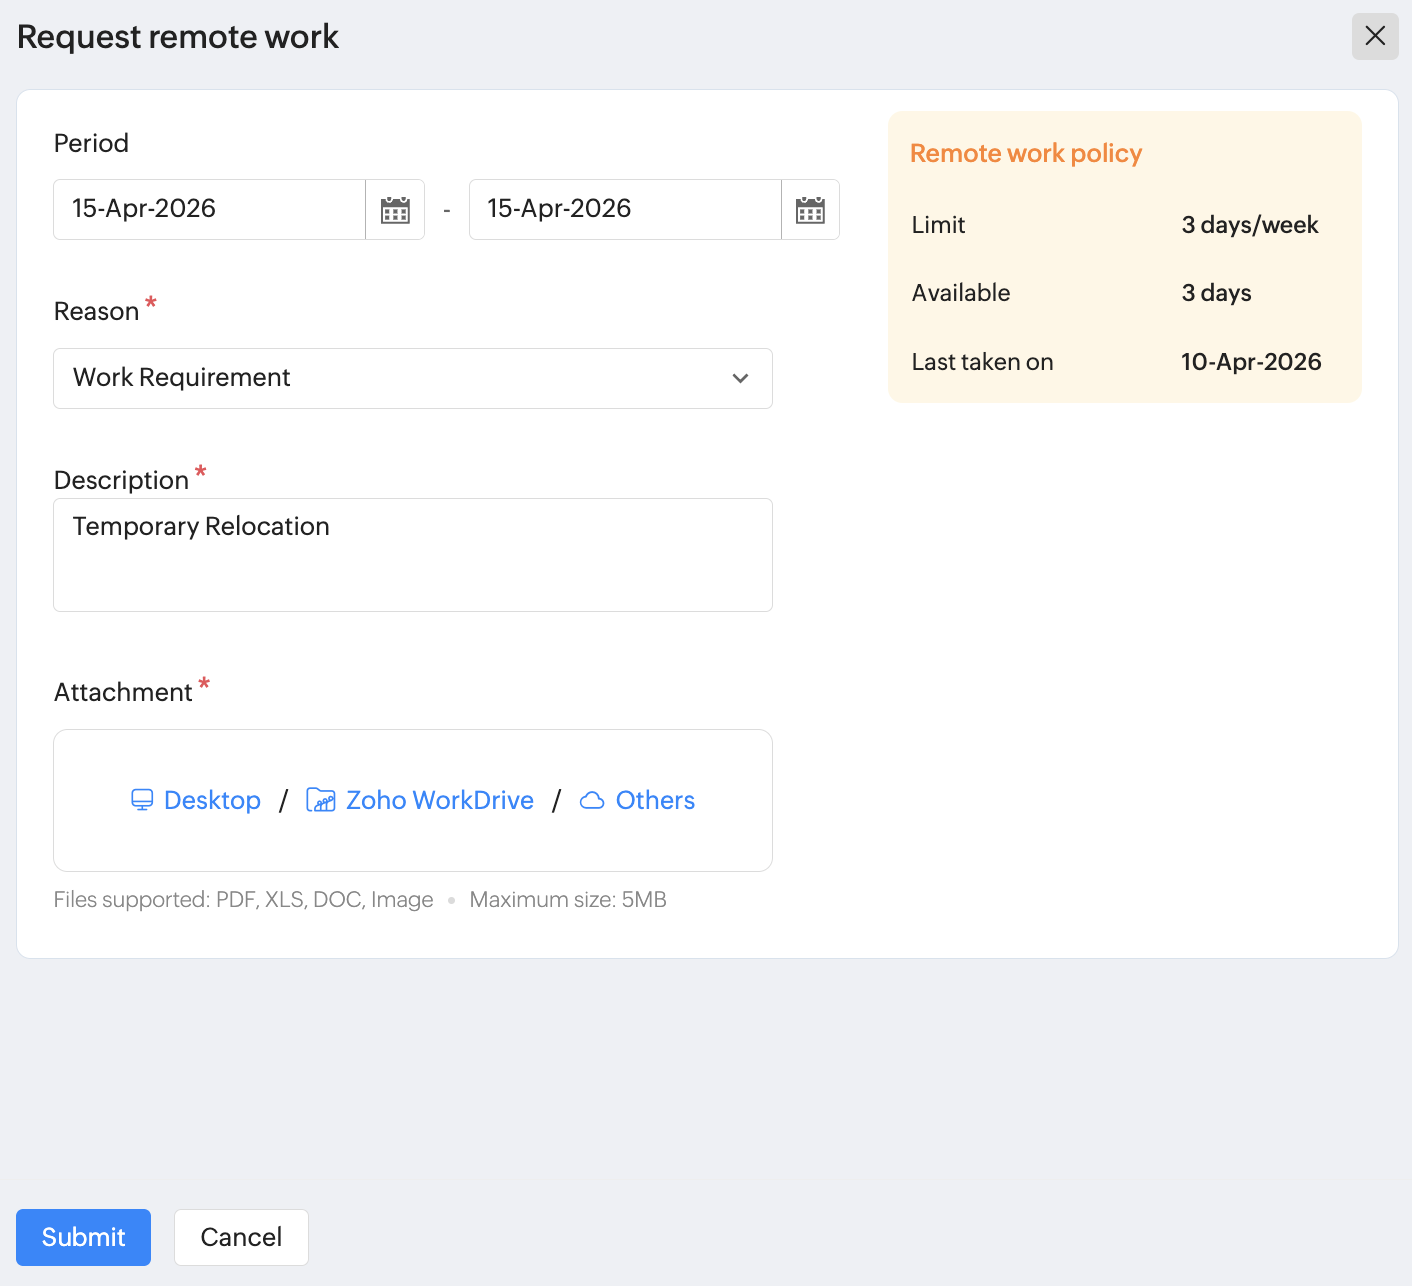Viewport: 1412px width, 1286px height.
Task: Attach a file from Zoho WorkDrive
Action: (x=439, y=800)
